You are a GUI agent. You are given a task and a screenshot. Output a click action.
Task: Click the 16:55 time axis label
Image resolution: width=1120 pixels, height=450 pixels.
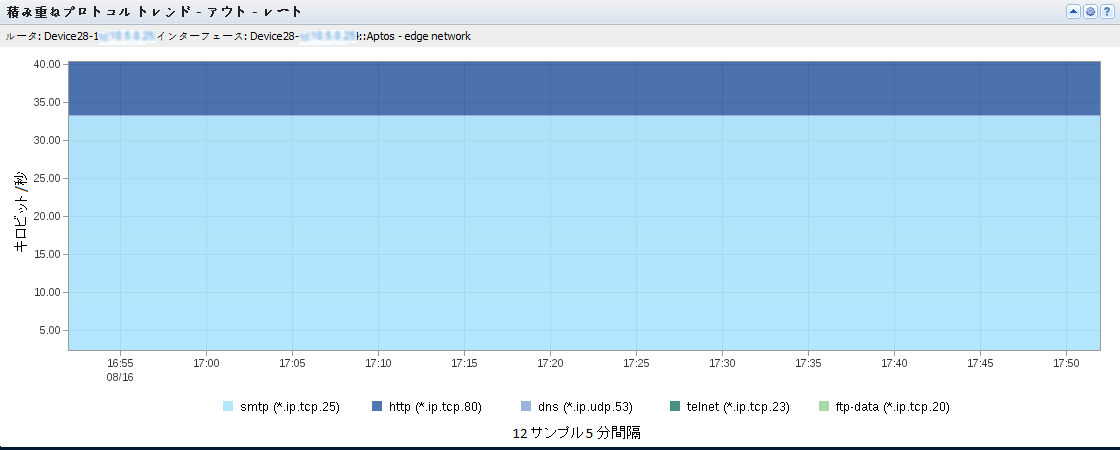coord(120,364)
